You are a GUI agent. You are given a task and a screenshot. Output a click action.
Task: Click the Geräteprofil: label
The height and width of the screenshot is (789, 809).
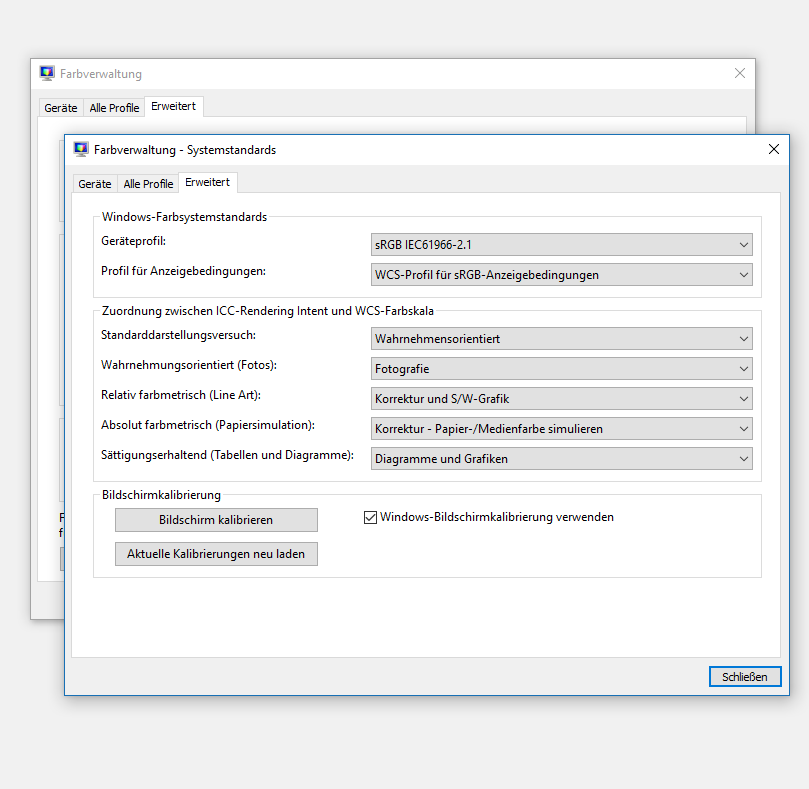133,241
